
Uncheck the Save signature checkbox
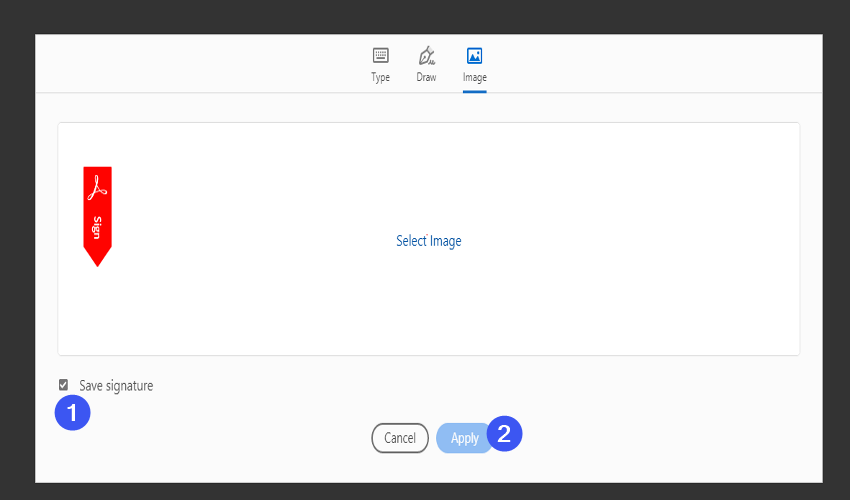coord(63,385)
